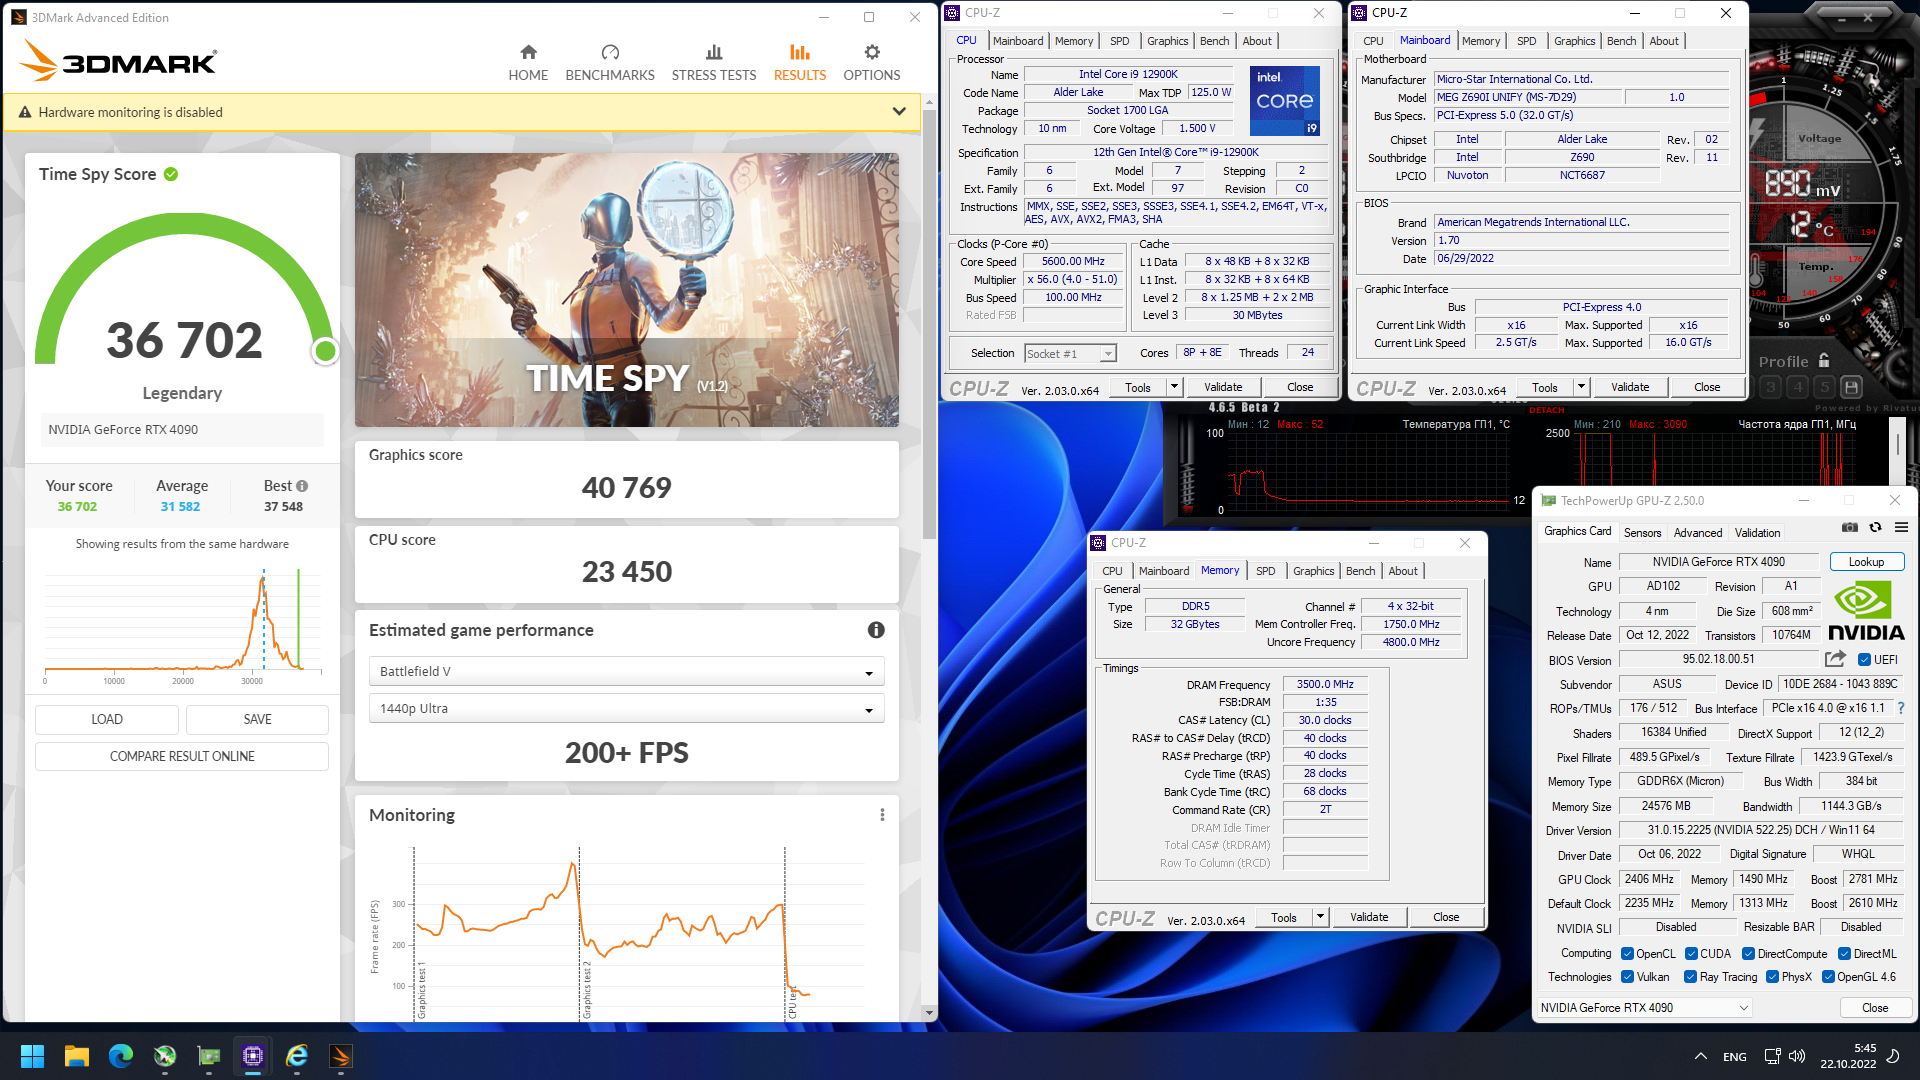Viewport: 1920px width, 1080px height.
Task: Open the SPD tab in the CPU-Z Memory window
Action: click(x=1265, y=571)
